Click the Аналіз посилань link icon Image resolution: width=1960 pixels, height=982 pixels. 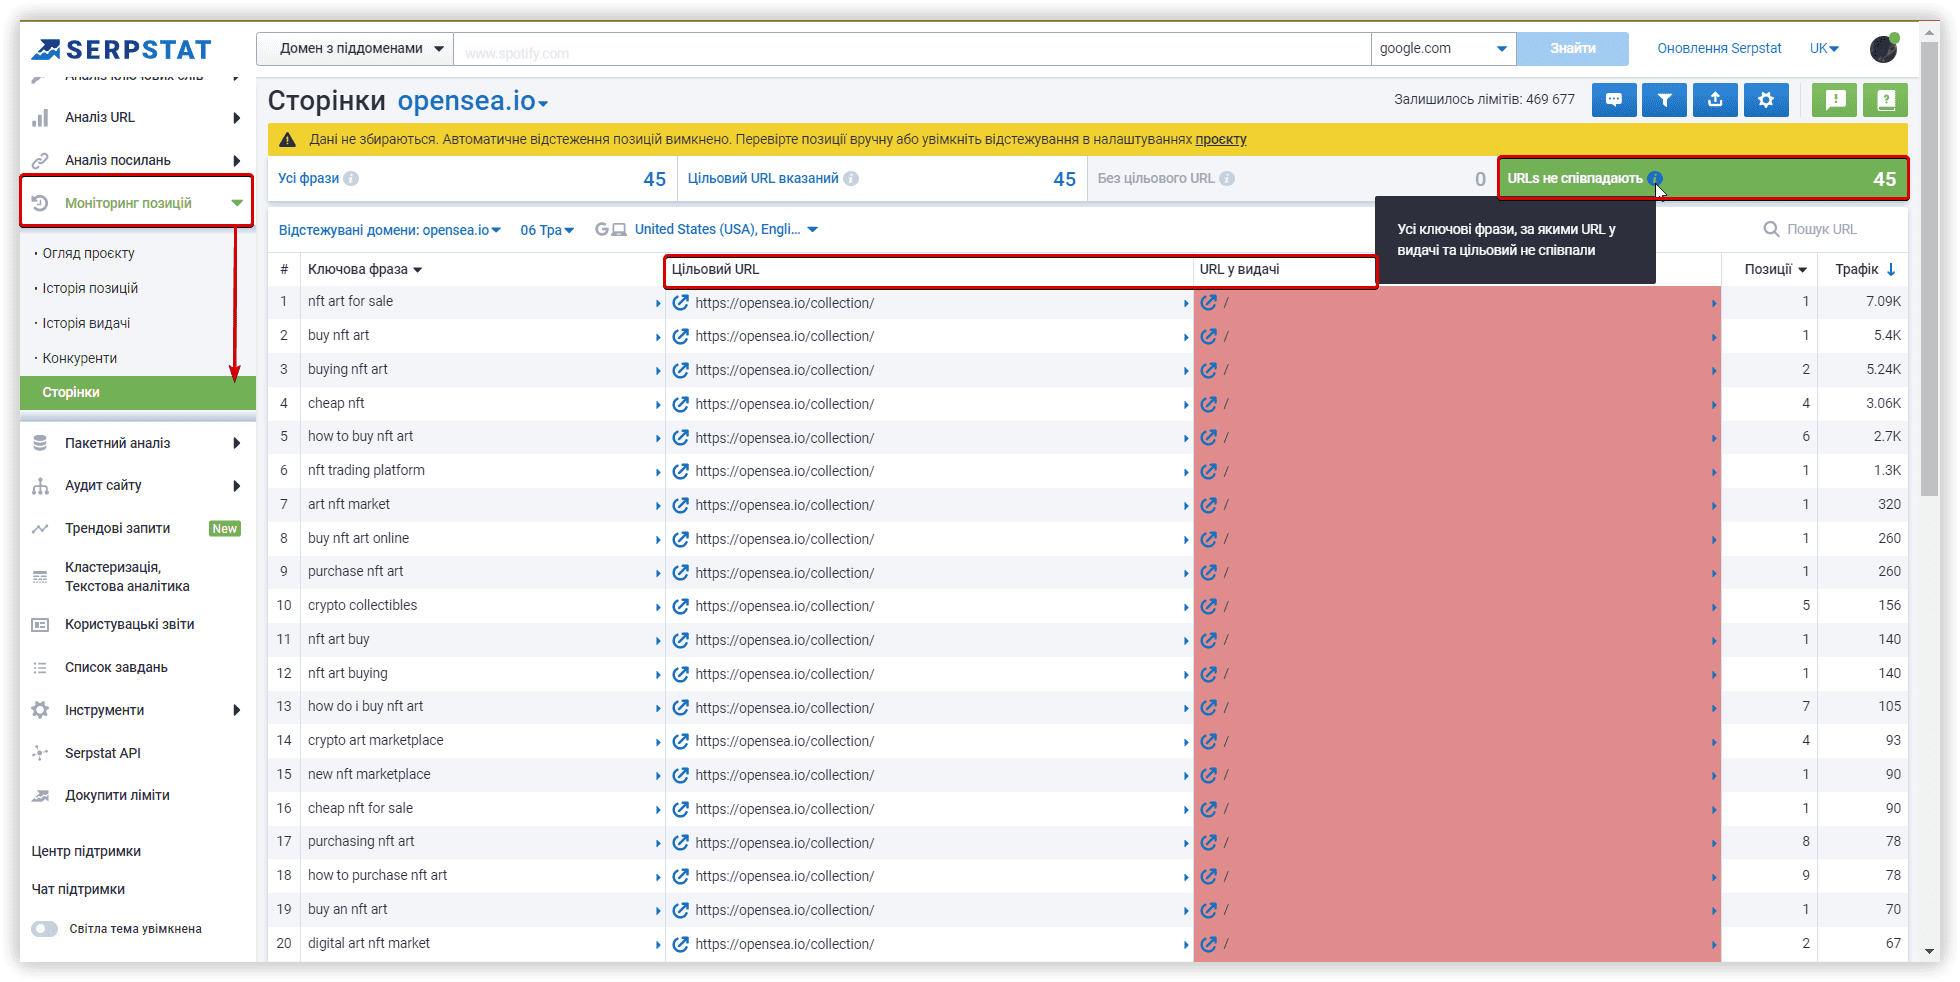[x=40, y=160]
